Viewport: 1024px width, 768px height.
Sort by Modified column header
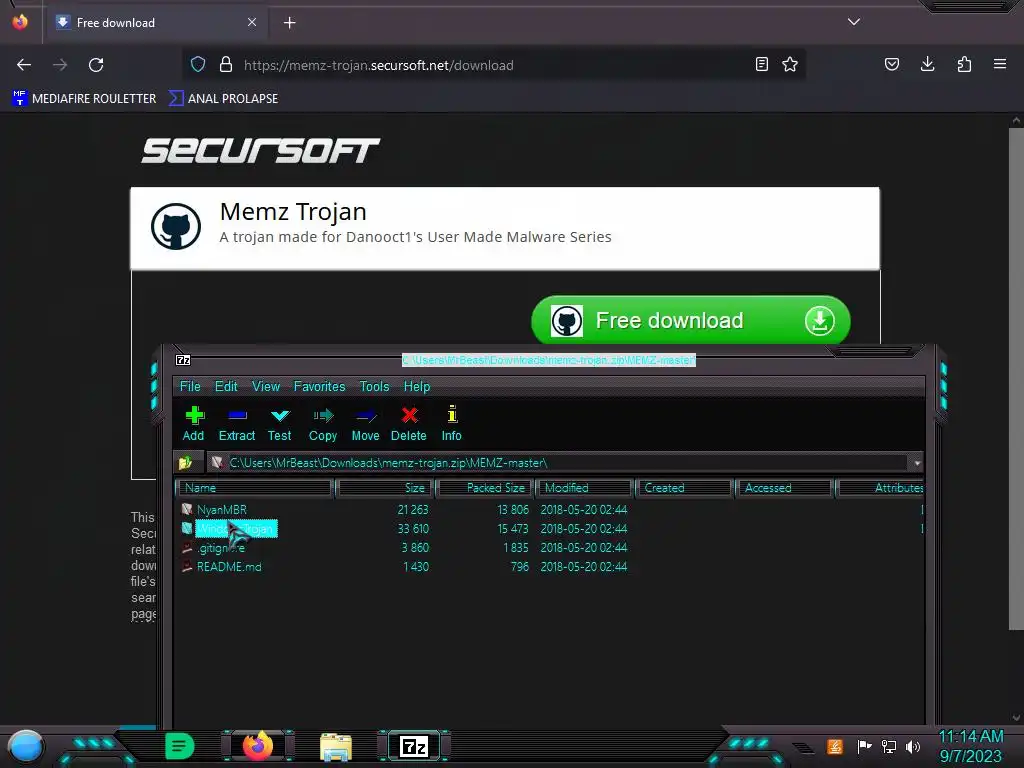pyautogui.click(x=584, y=488)
